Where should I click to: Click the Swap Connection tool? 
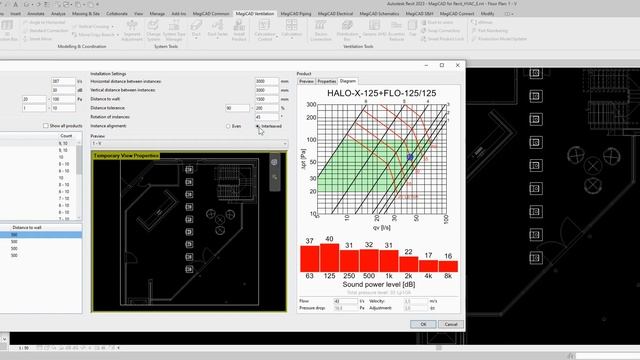(440, 31)
